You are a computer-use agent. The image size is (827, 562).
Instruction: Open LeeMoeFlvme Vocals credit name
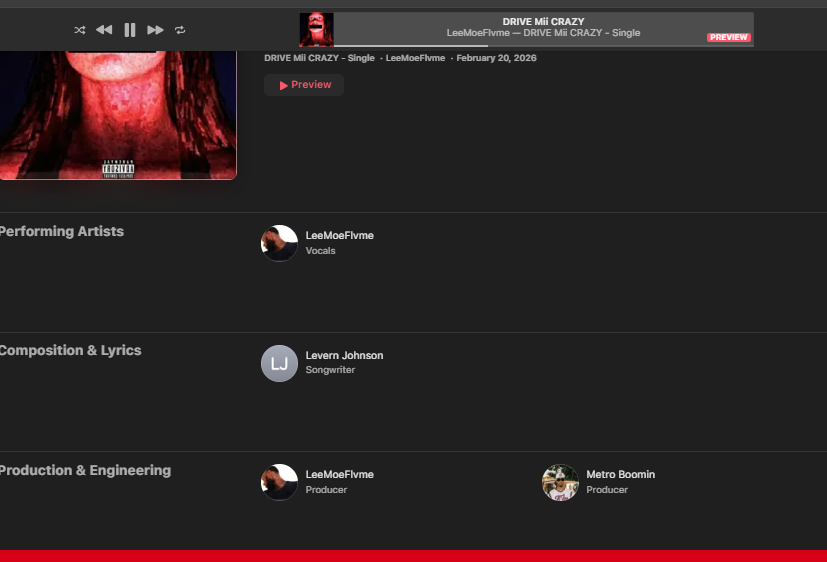tap(340, 236)
